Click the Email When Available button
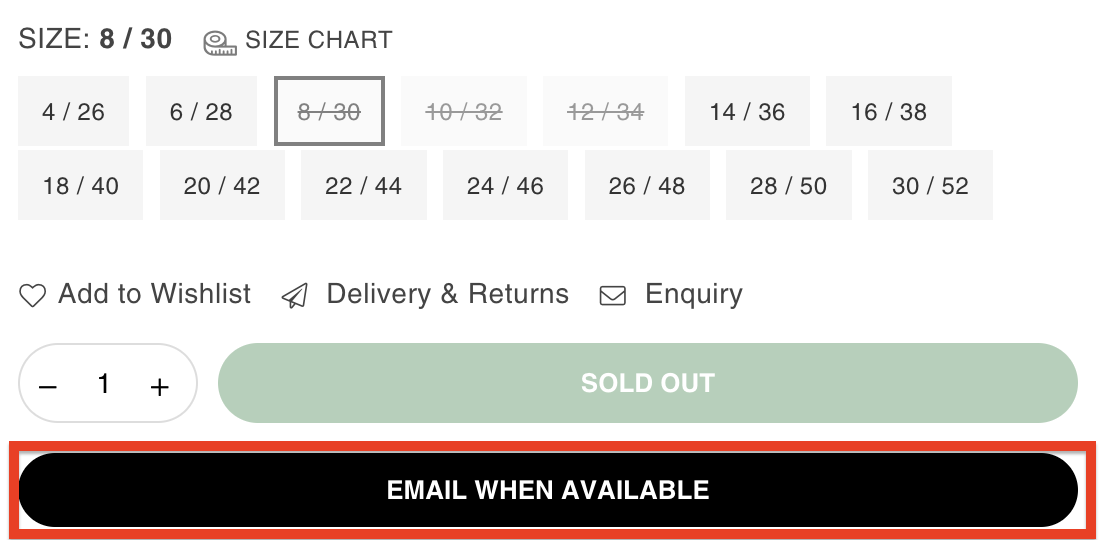The image size is (1102, 540). pos(548,490)
